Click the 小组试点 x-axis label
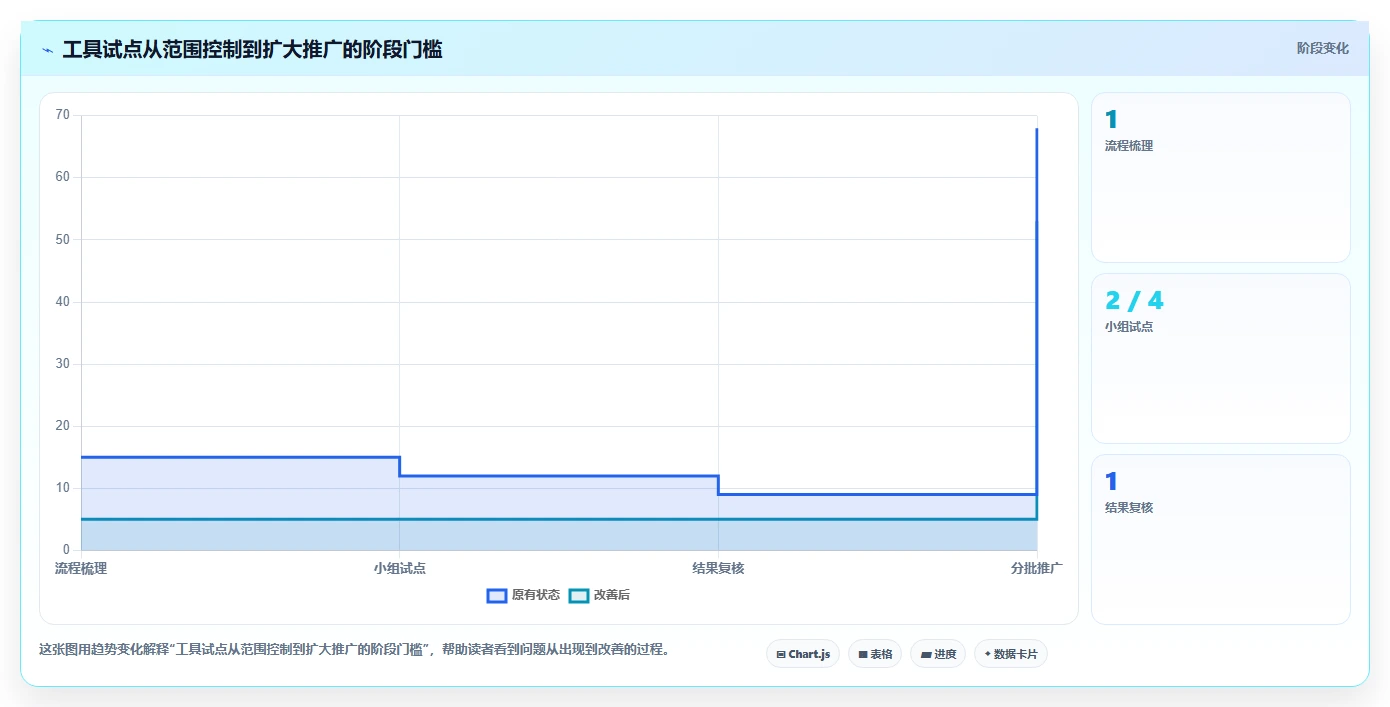This screenshot has height=707, width=1390. [400, 568]
